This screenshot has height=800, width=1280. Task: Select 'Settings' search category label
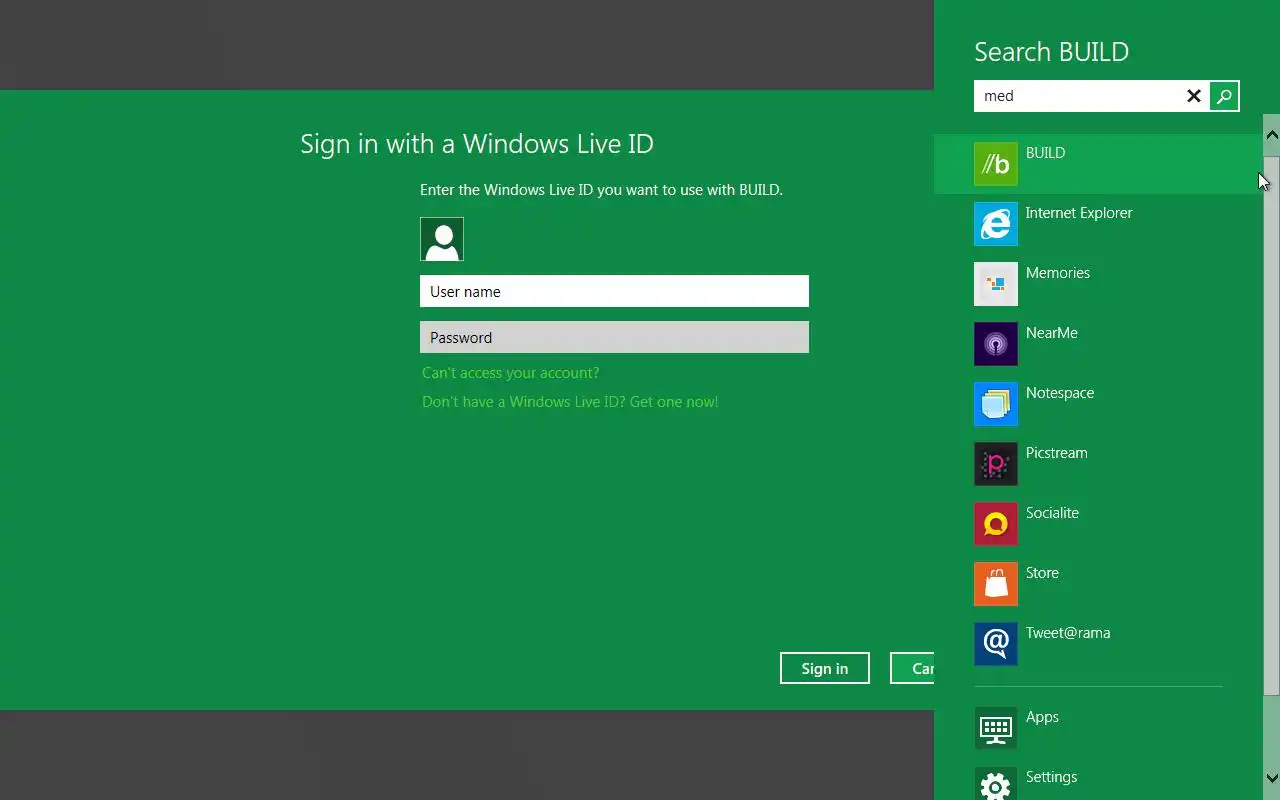[1051, 777]
